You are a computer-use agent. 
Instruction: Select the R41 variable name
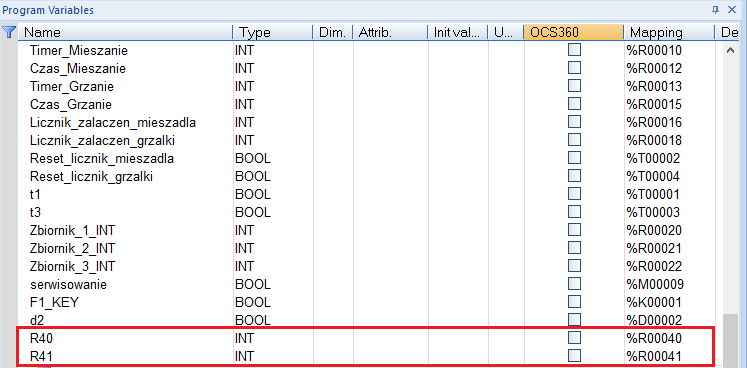[40, 356]
